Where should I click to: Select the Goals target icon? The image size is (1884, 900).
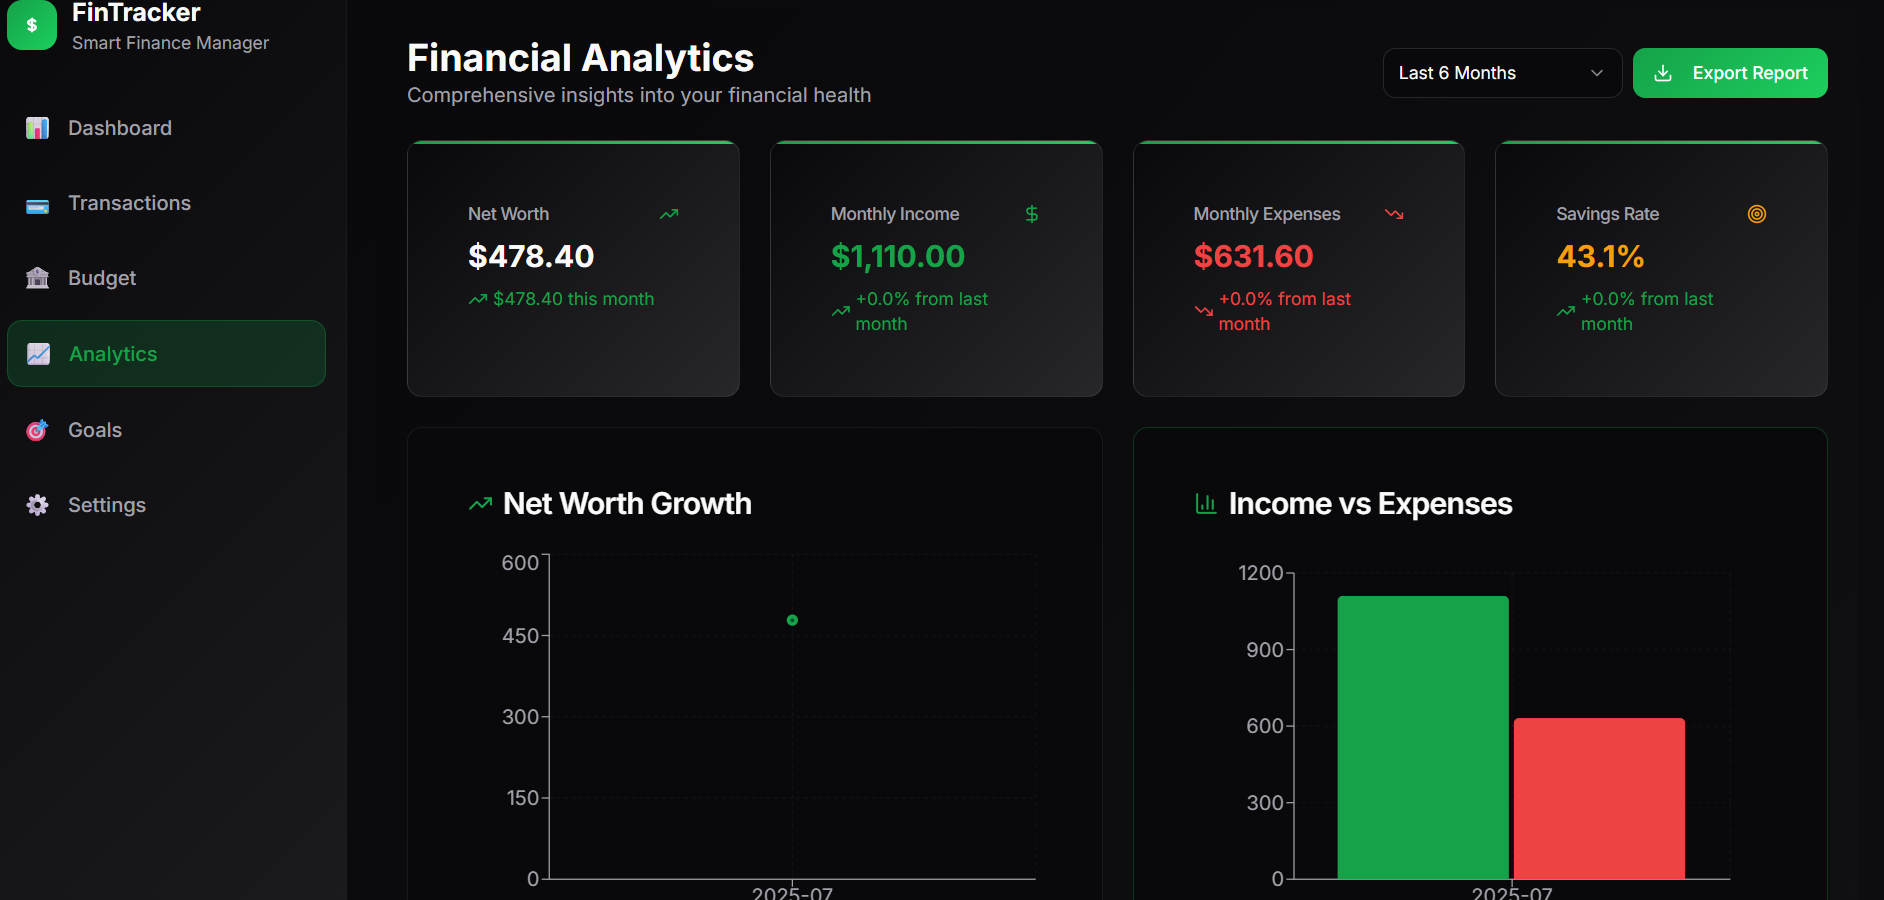[x=37, y=430]
